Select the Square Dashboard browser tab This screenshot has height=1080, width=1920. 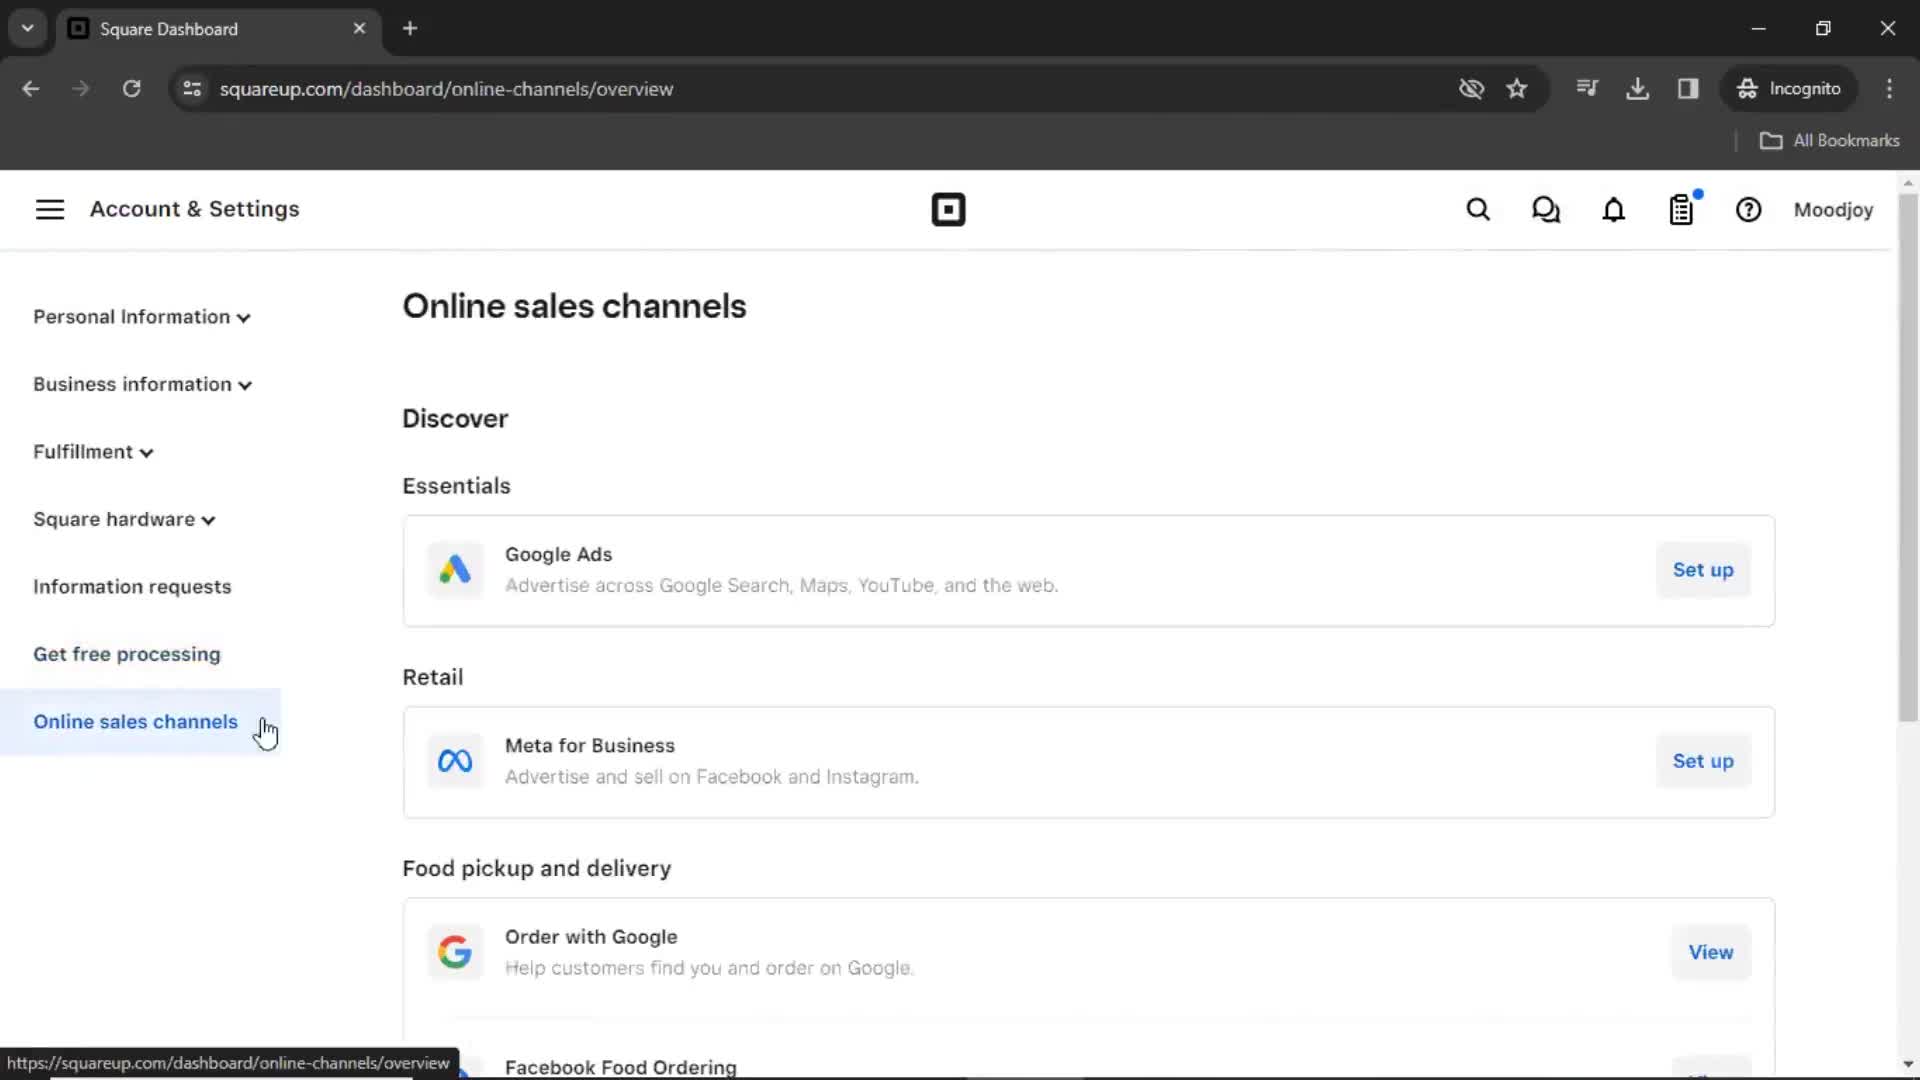[218, 29]
